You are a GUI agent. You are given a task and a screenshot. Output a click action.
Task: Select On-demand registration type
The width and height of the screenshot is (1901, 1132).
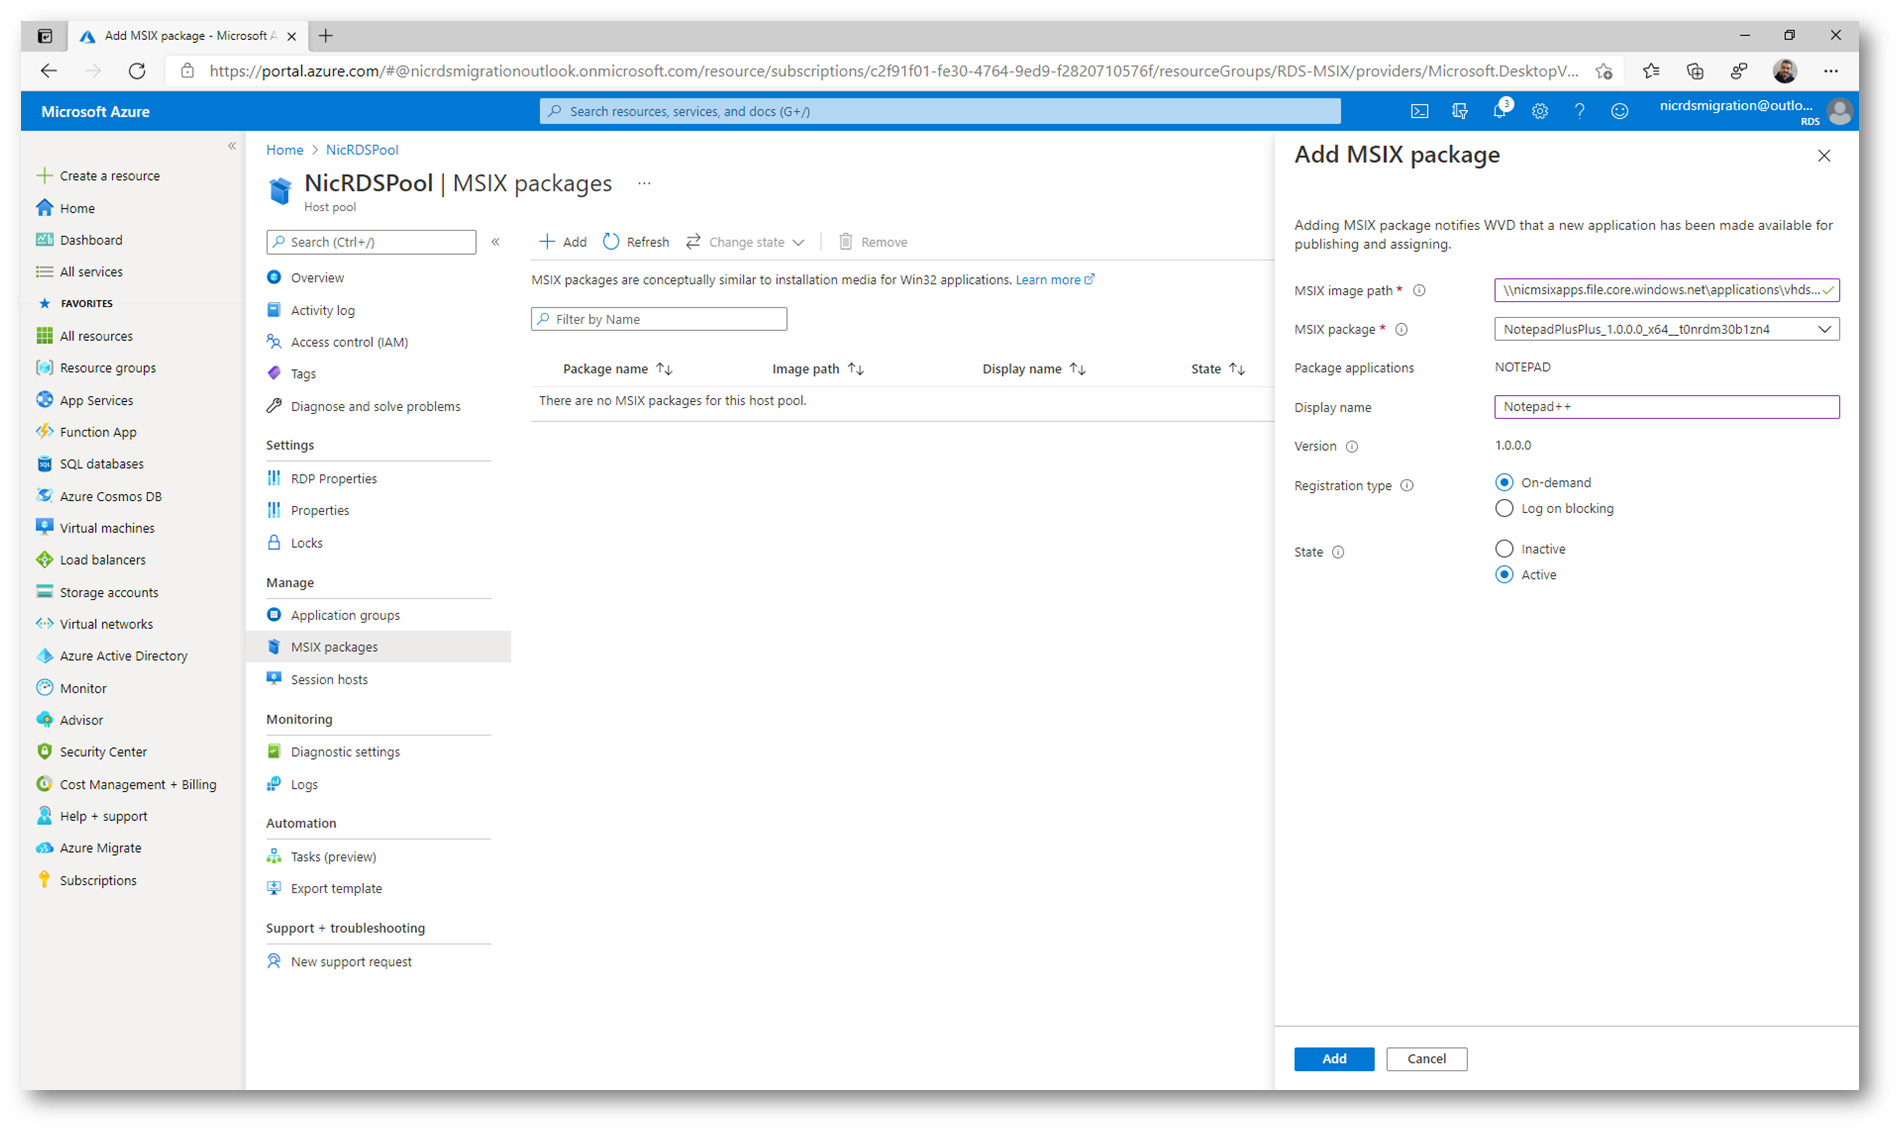1504,483
